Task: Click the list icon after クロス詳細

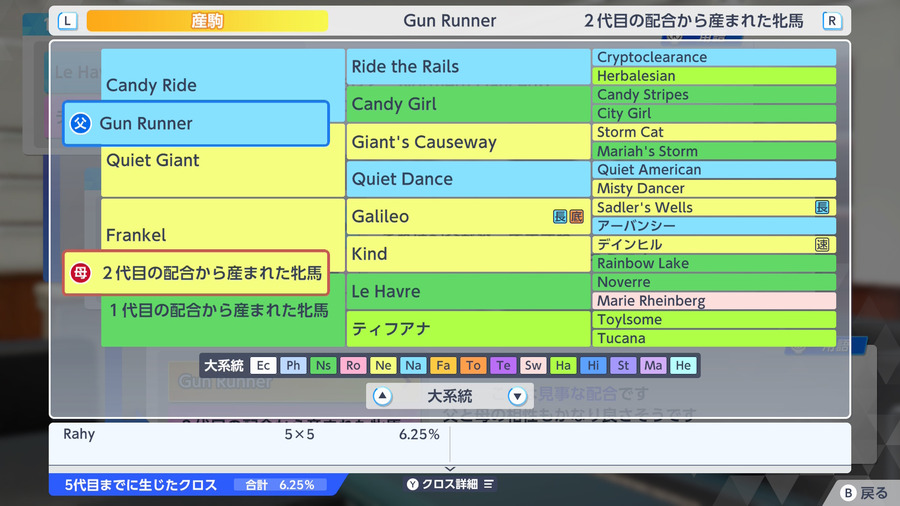Action: [488, 484]
